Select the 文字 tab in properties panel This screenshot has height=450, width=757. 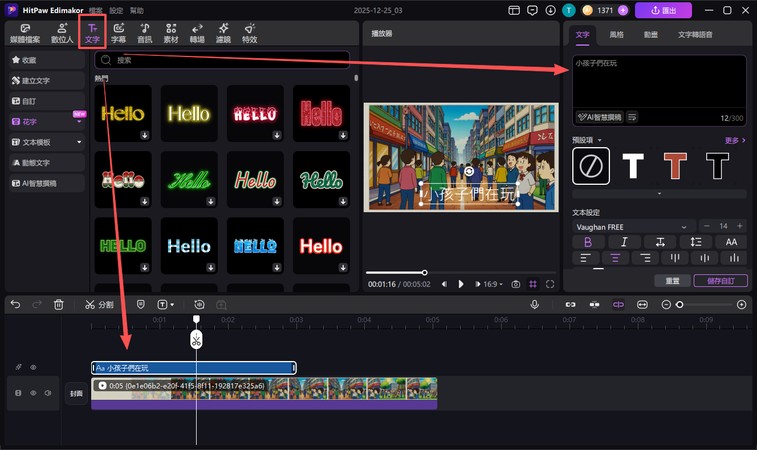(x=582, y=35)
